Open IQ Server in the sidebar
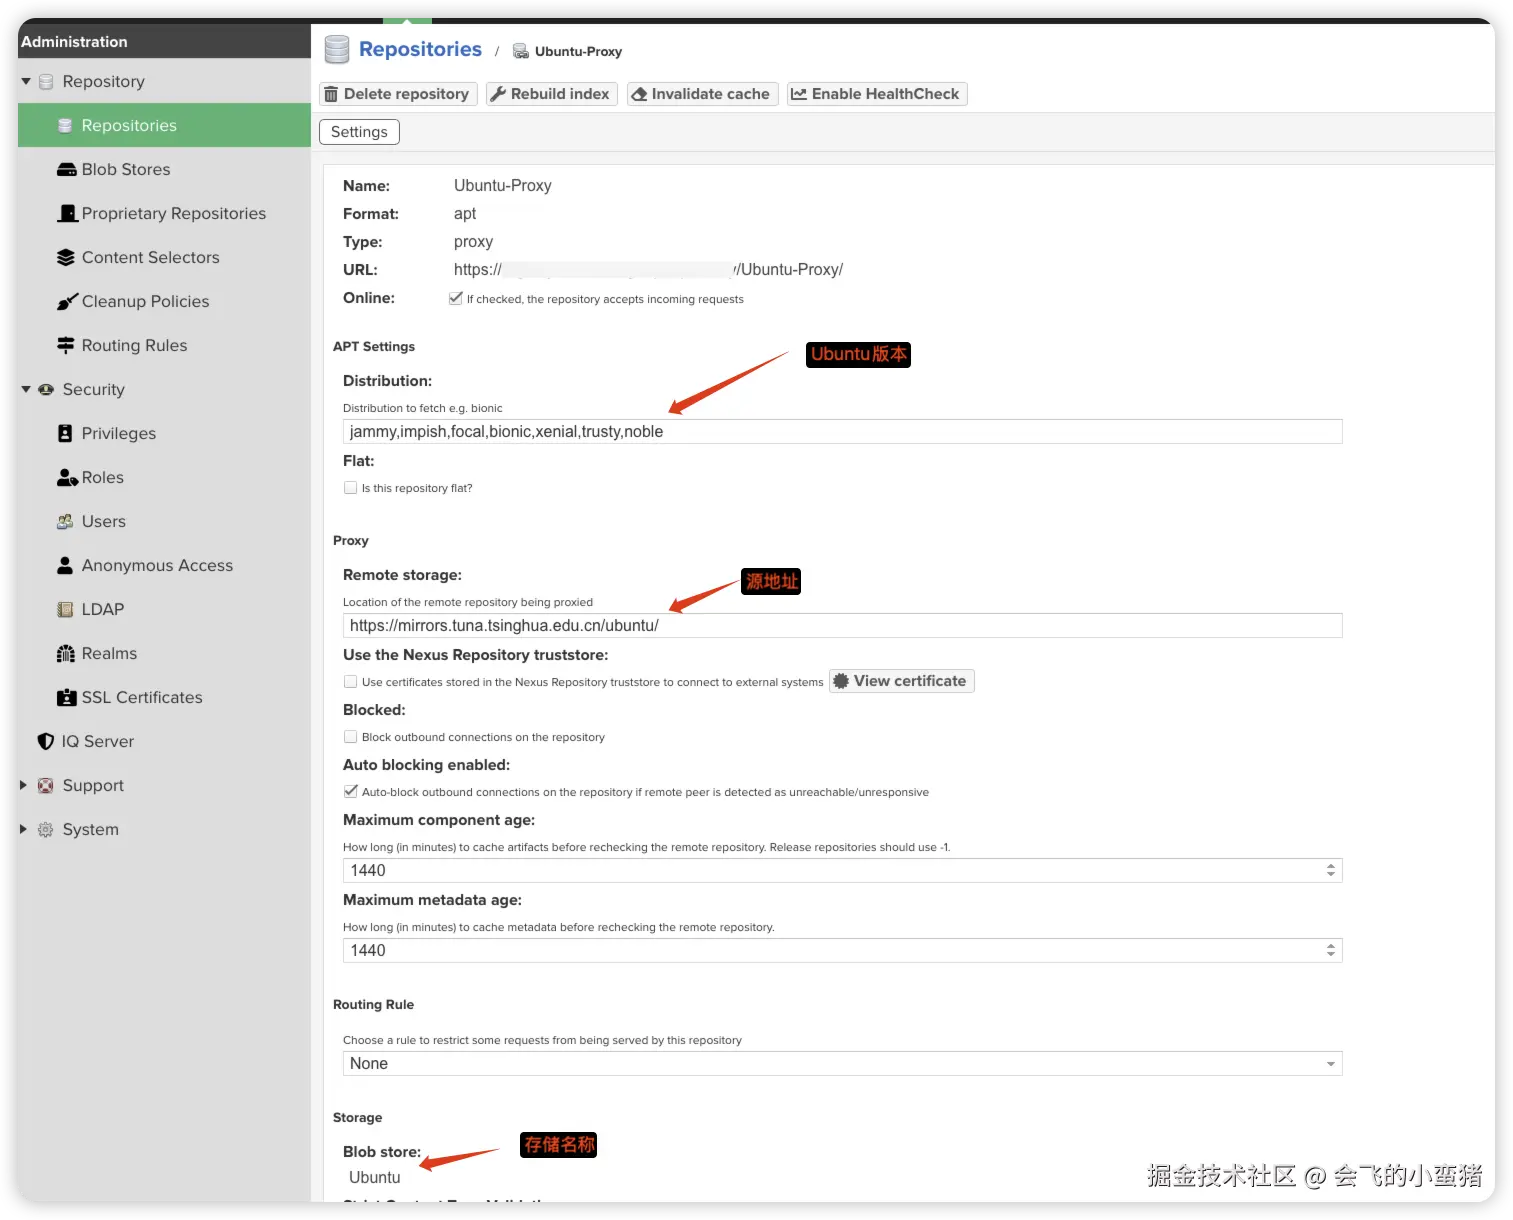This screenshot has height=1220, width=1513. pyautogui.click(x=164, y=741)
